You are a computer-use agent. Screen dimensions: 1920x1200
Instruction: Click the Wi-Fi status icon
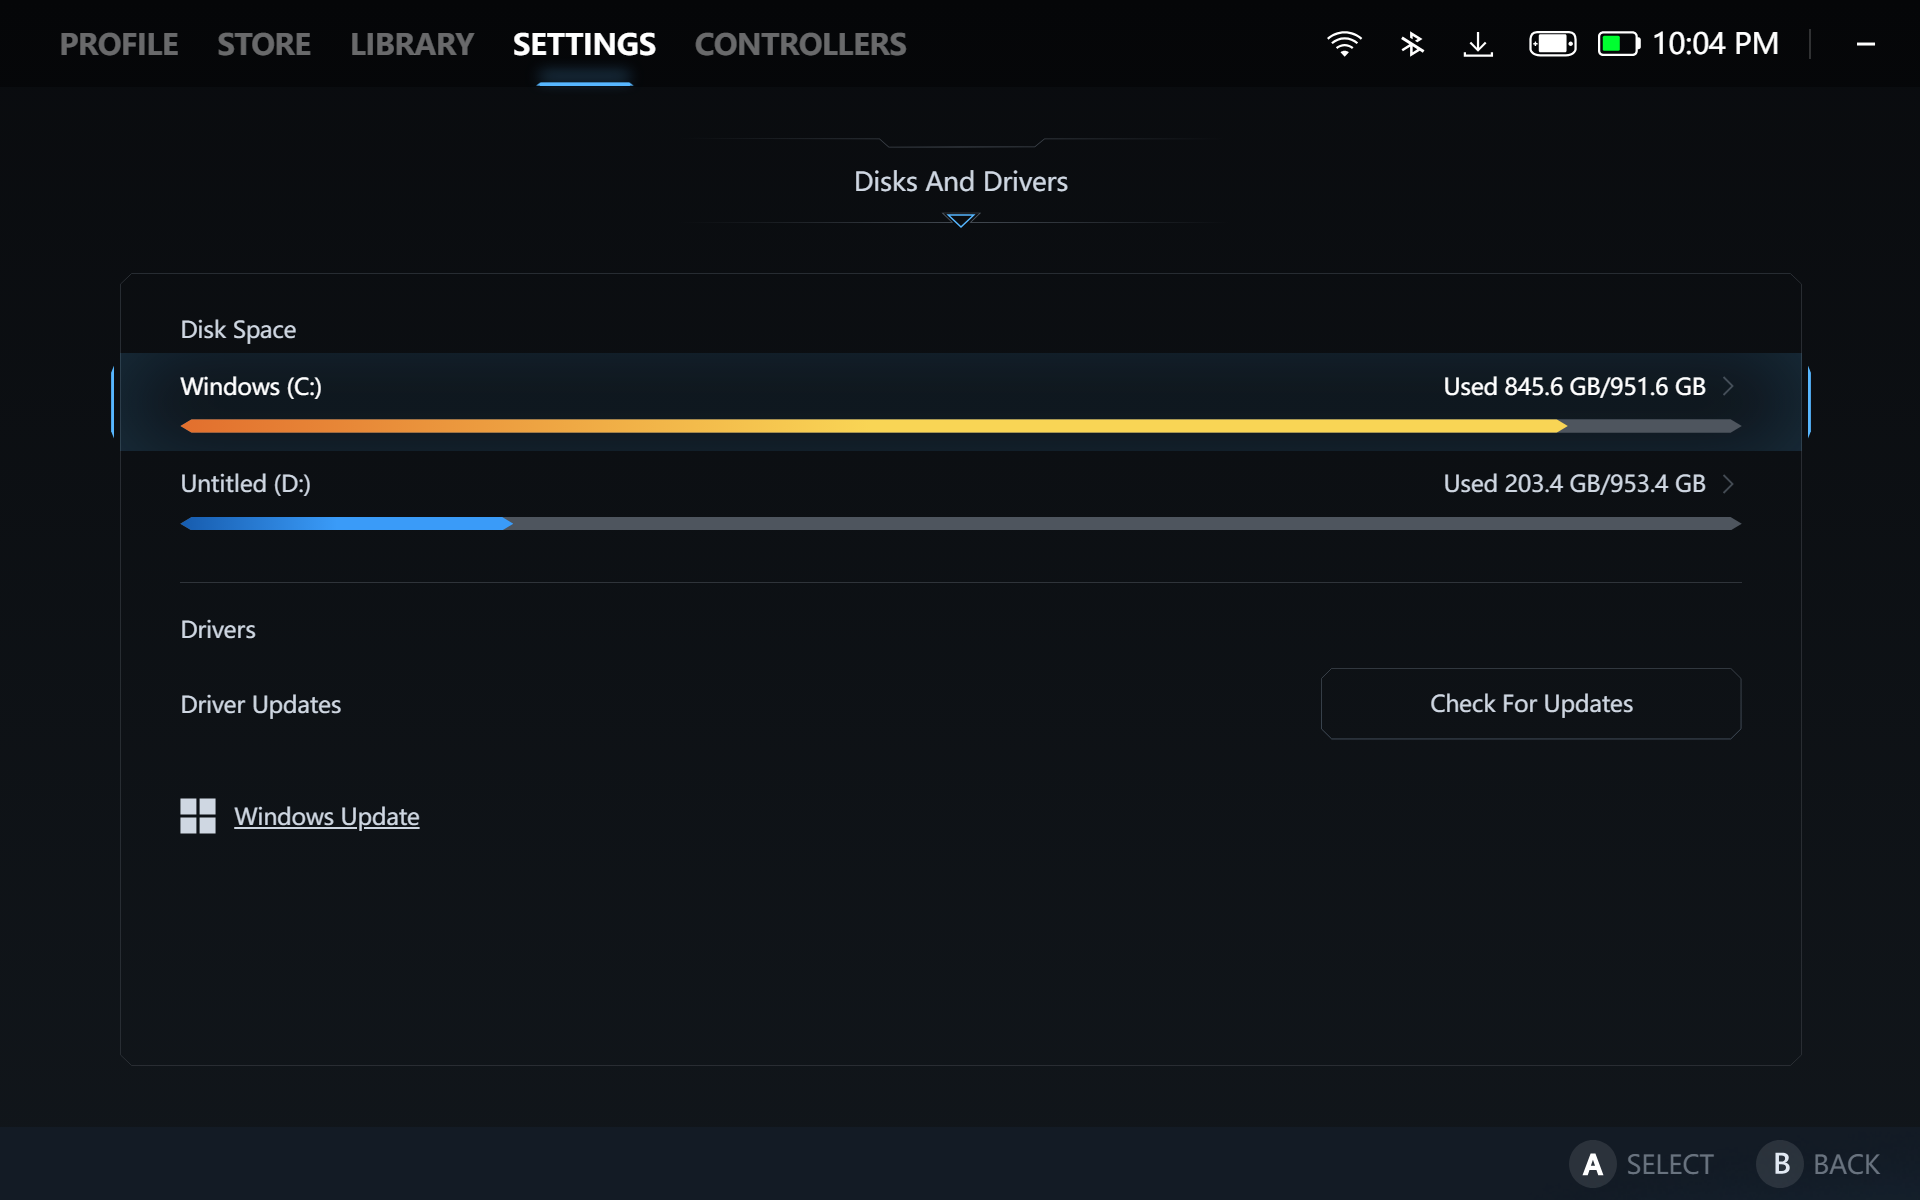point(1345,43)
